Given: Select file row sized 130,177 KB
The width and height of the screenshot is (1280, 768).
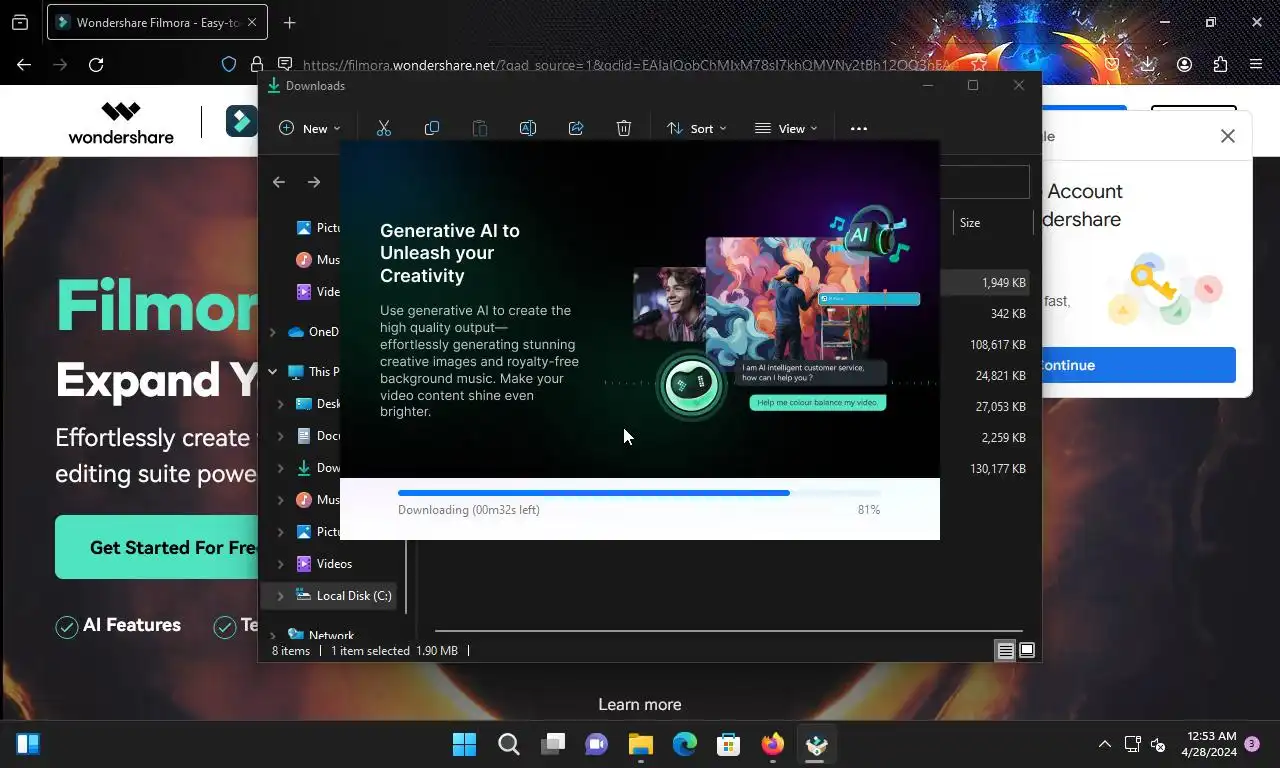Looking at the screenshot, I should click(x=984, y=469).
